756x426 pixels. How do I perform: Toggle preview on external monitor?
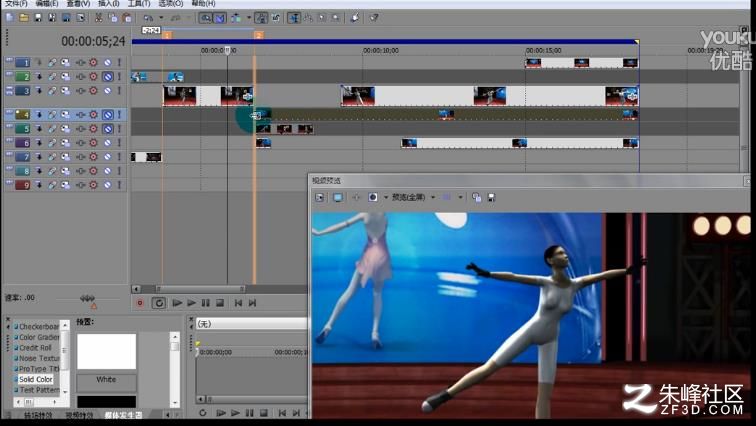338,198
